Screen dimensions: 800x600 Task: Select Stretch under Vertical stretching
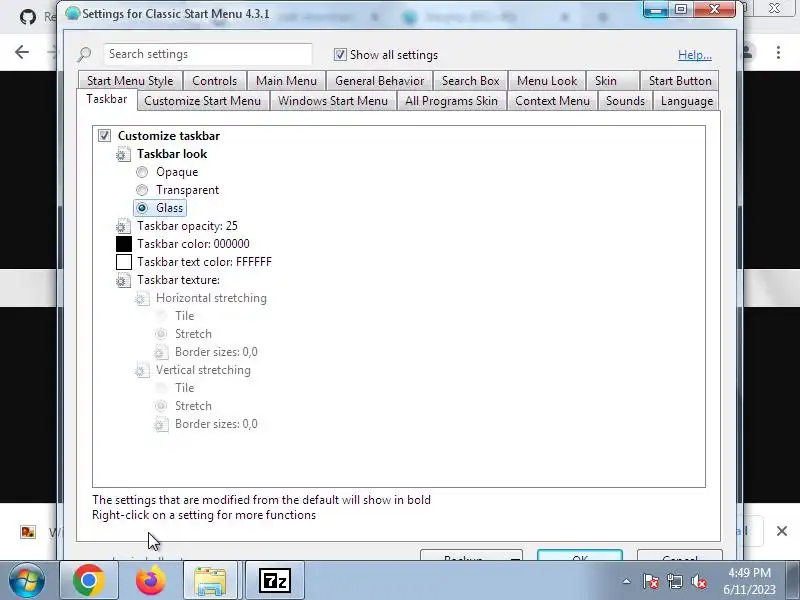point(161,406)
